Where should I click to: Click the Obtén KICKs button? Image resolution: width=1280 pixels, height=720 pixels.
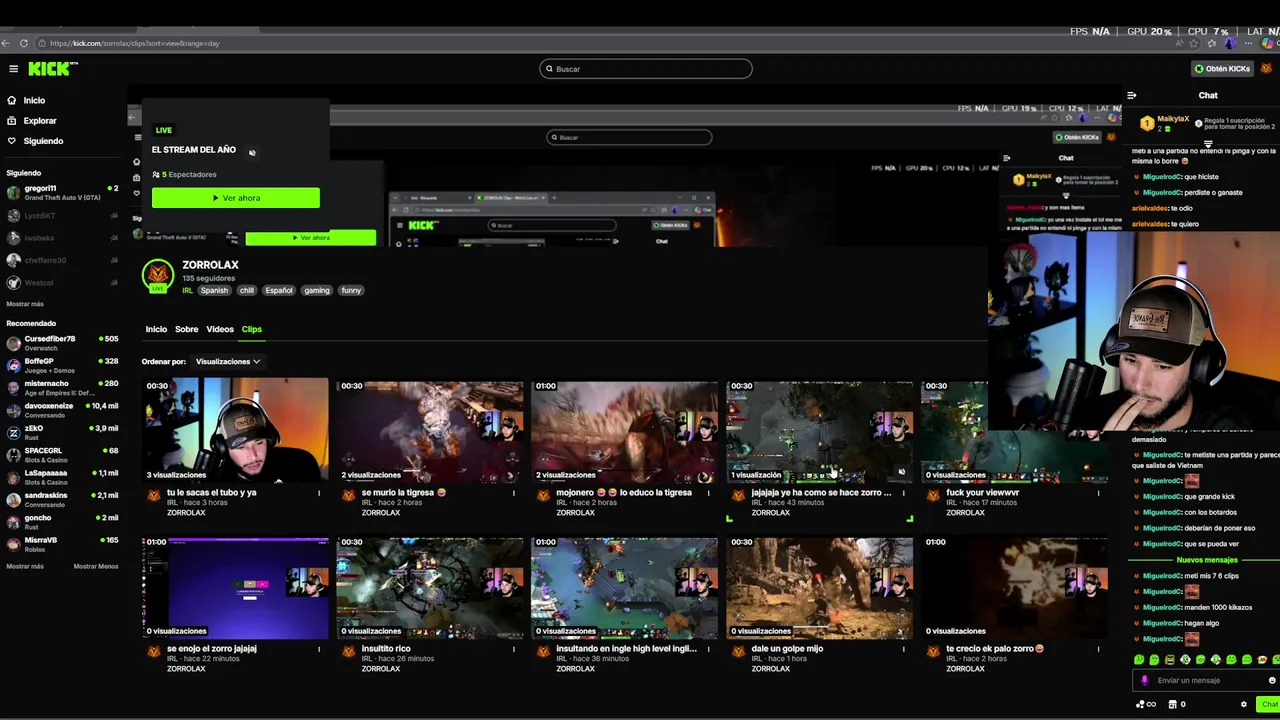click(1222, 69)
